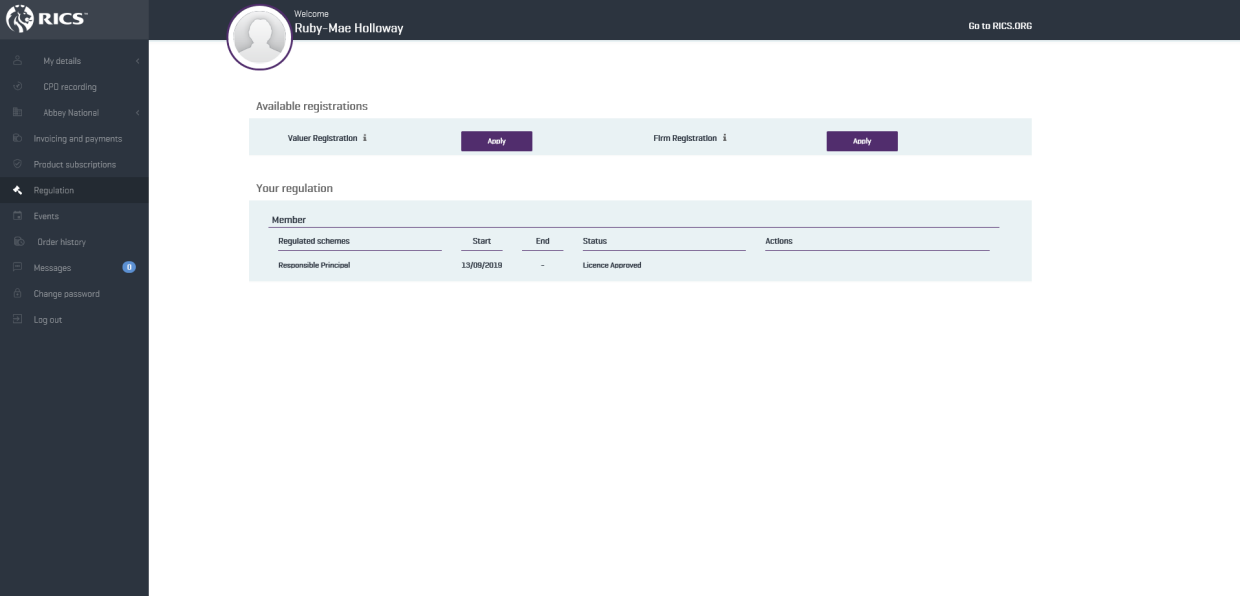Expand the My details submenu chevron
This screenshot has width=1240, height=596.
click(137, 61)
